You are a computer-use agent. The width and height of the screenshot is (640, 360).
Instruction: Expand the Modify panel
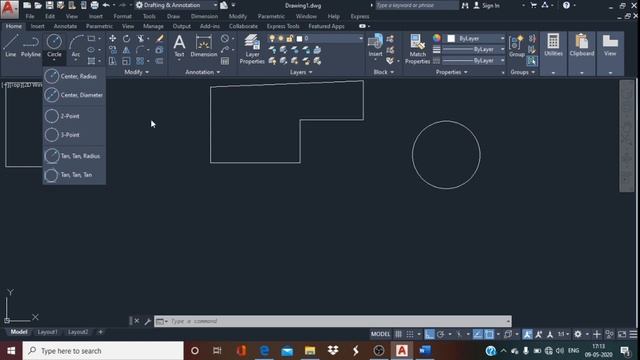(x=136, y=72)
